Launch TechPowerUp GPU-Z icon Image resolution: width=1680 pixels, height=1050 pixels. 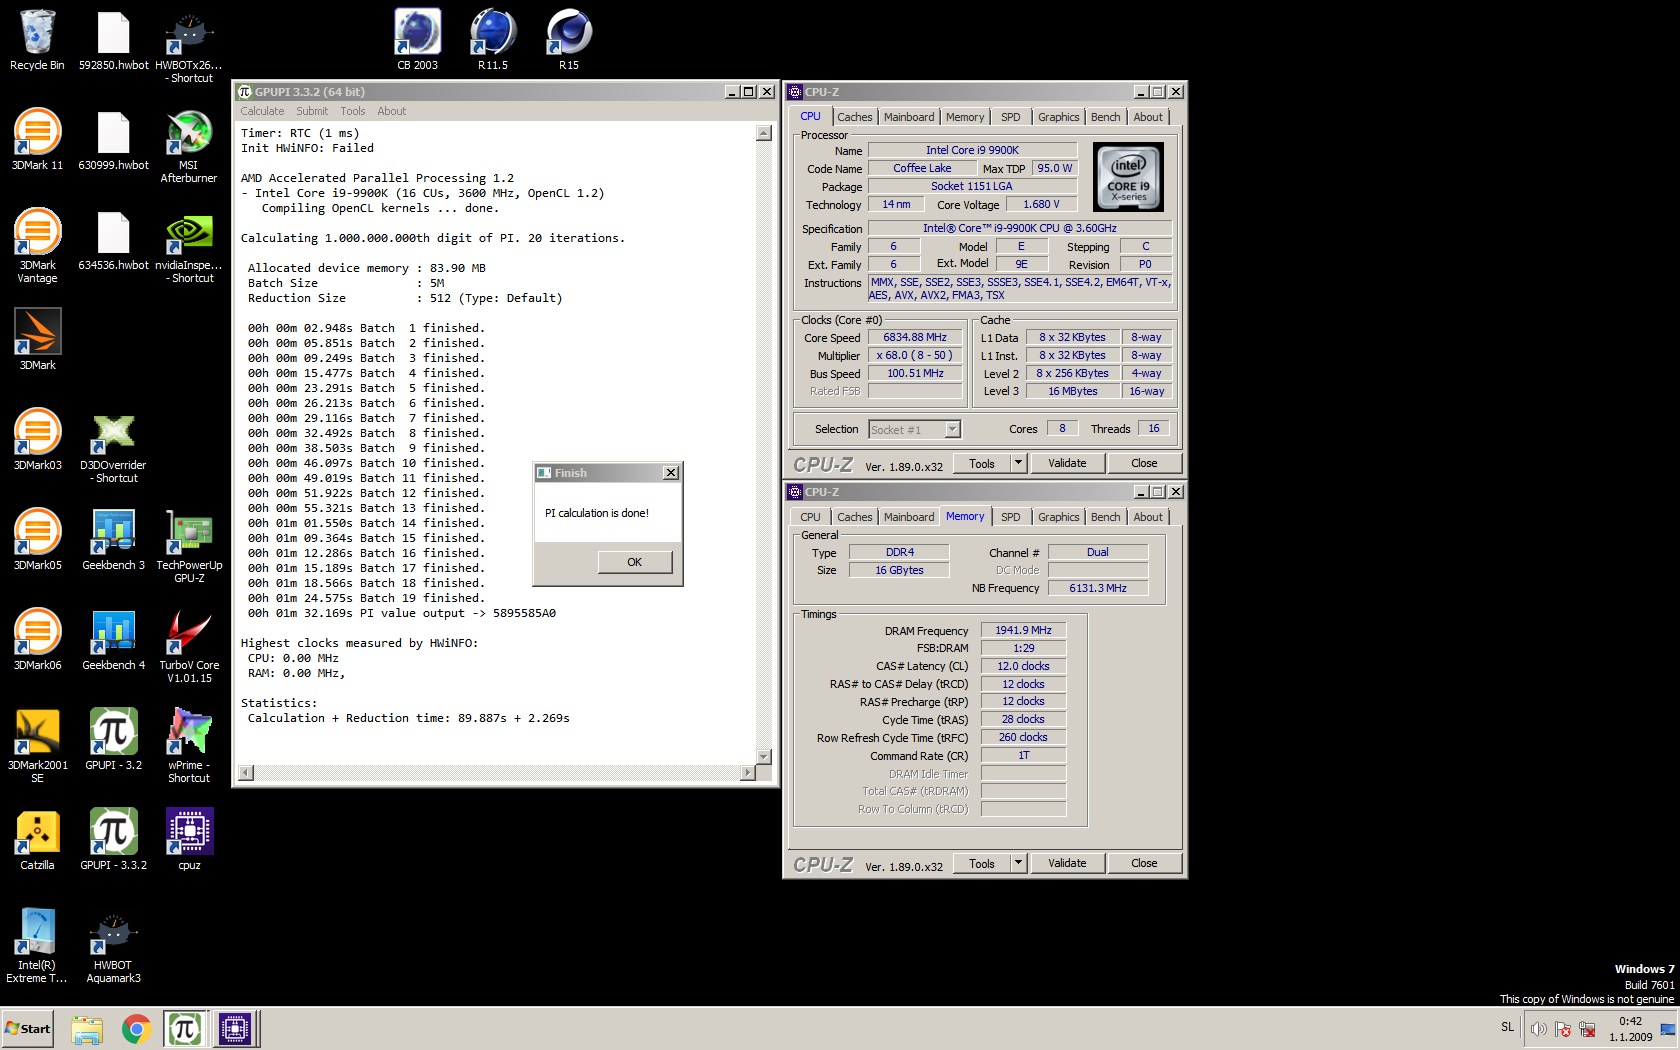[189, 546]
